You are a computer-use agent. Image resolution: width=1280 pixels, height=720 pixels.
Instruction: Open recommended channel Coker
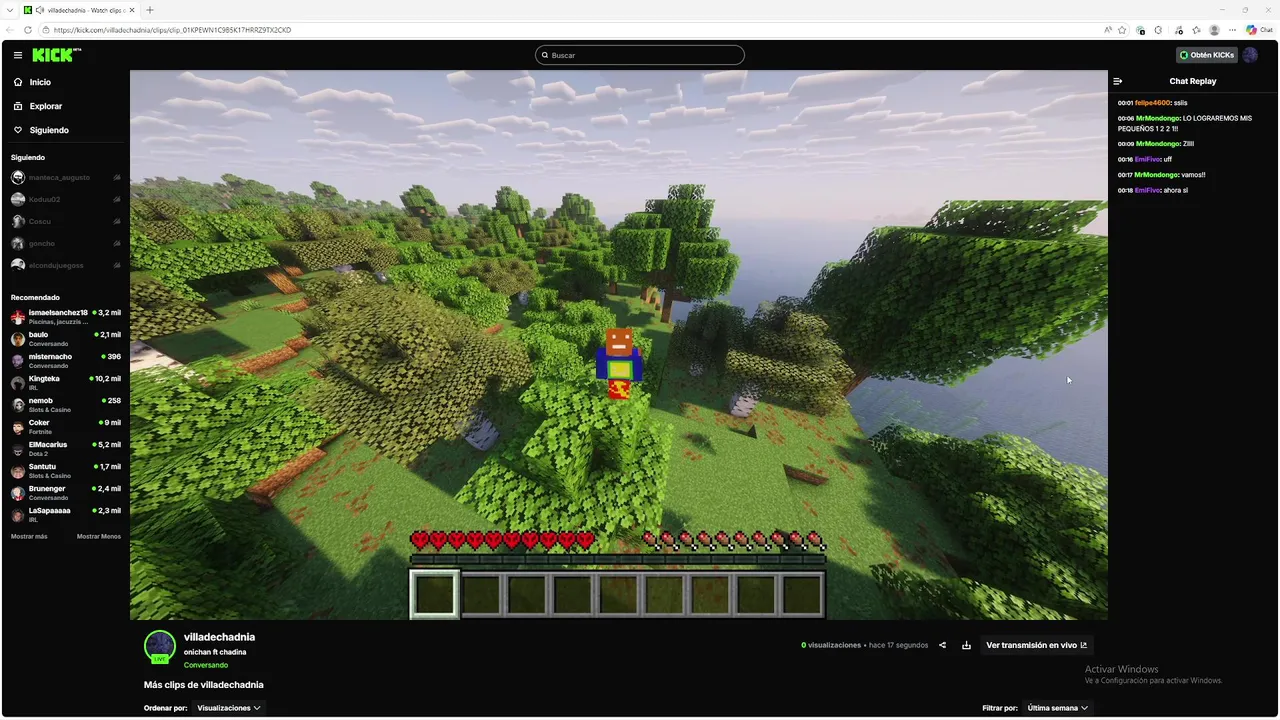tap(65, 427)
